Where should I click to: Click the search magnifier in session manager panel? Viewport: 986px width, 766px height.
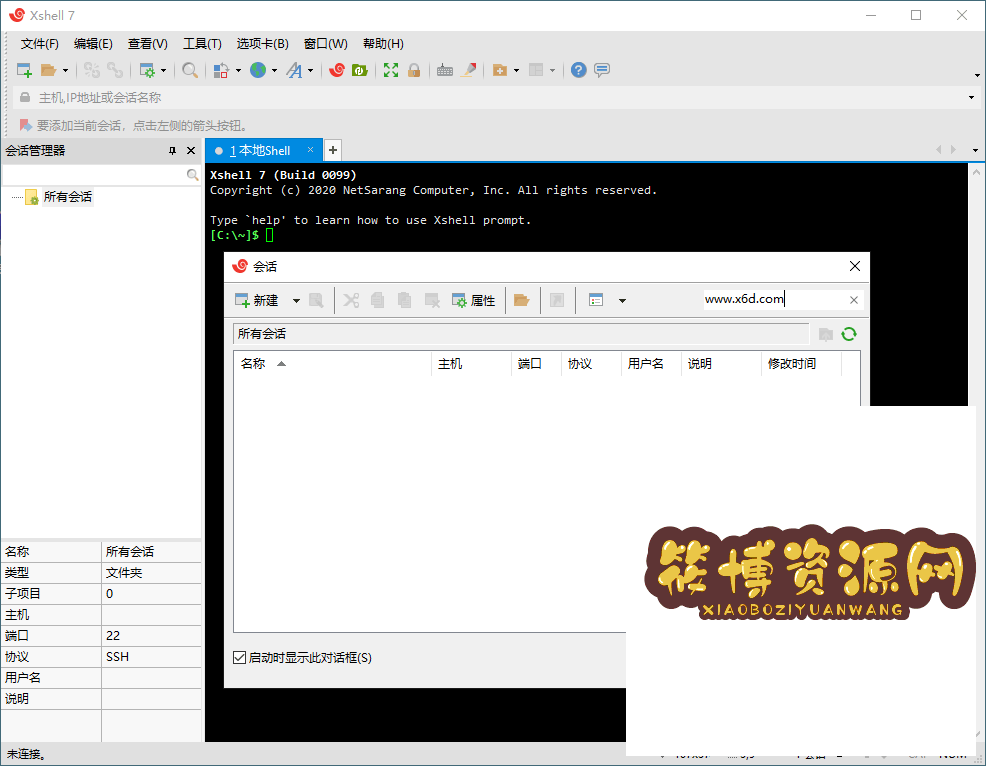(192, 175)
